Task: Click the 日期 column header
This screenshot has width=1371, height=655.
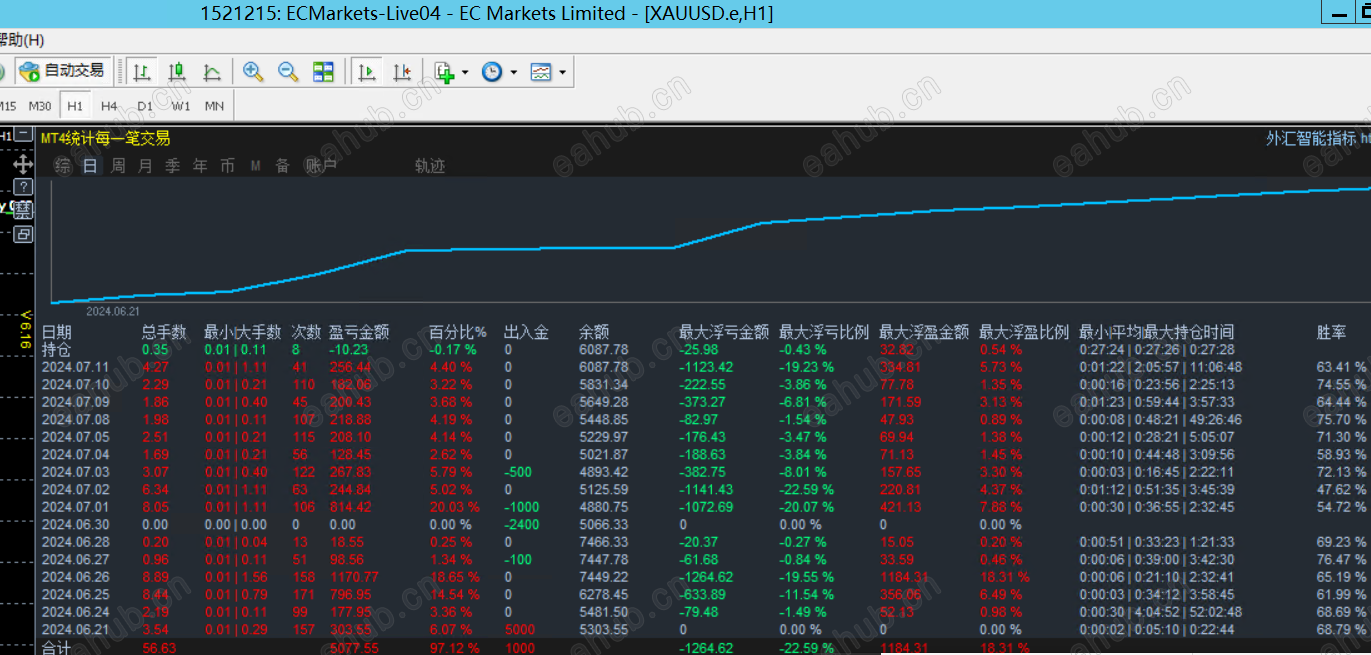Action: [x=57, y=332]
